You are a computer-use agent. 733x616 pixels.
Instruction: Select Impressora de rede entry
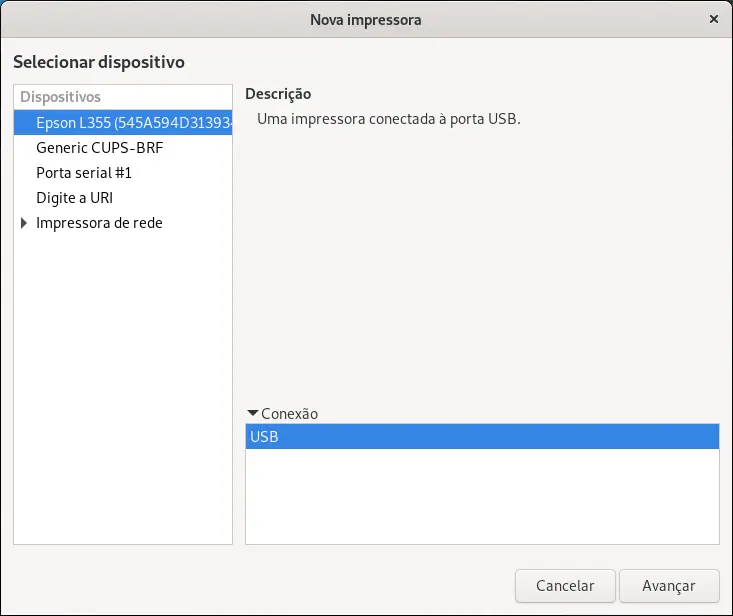click(123, 223)
